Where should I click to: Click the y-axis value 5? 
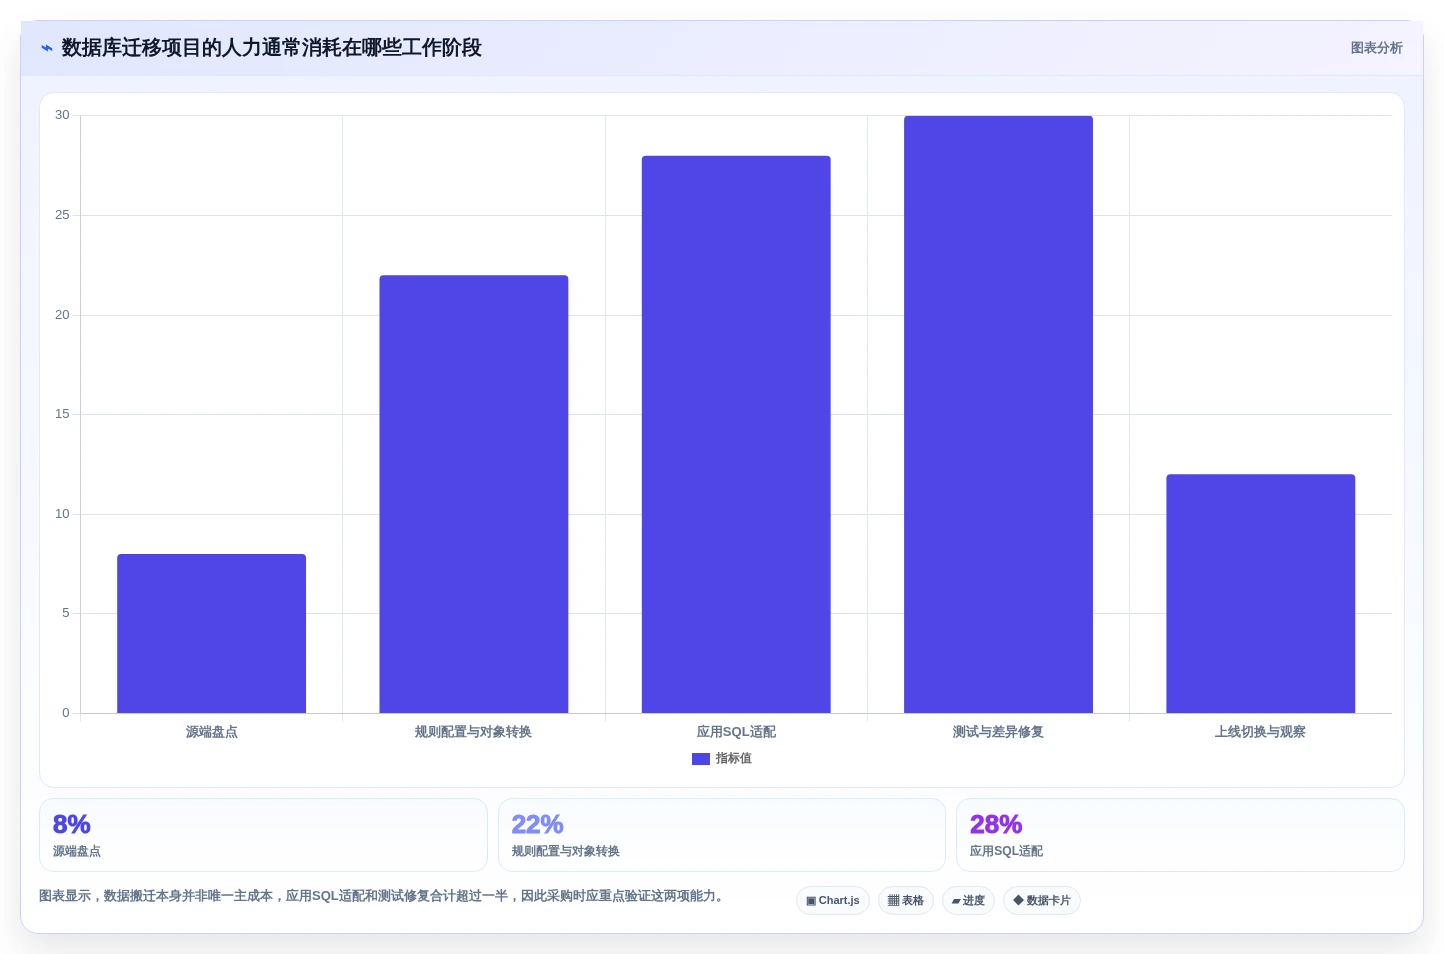(66, 613)
